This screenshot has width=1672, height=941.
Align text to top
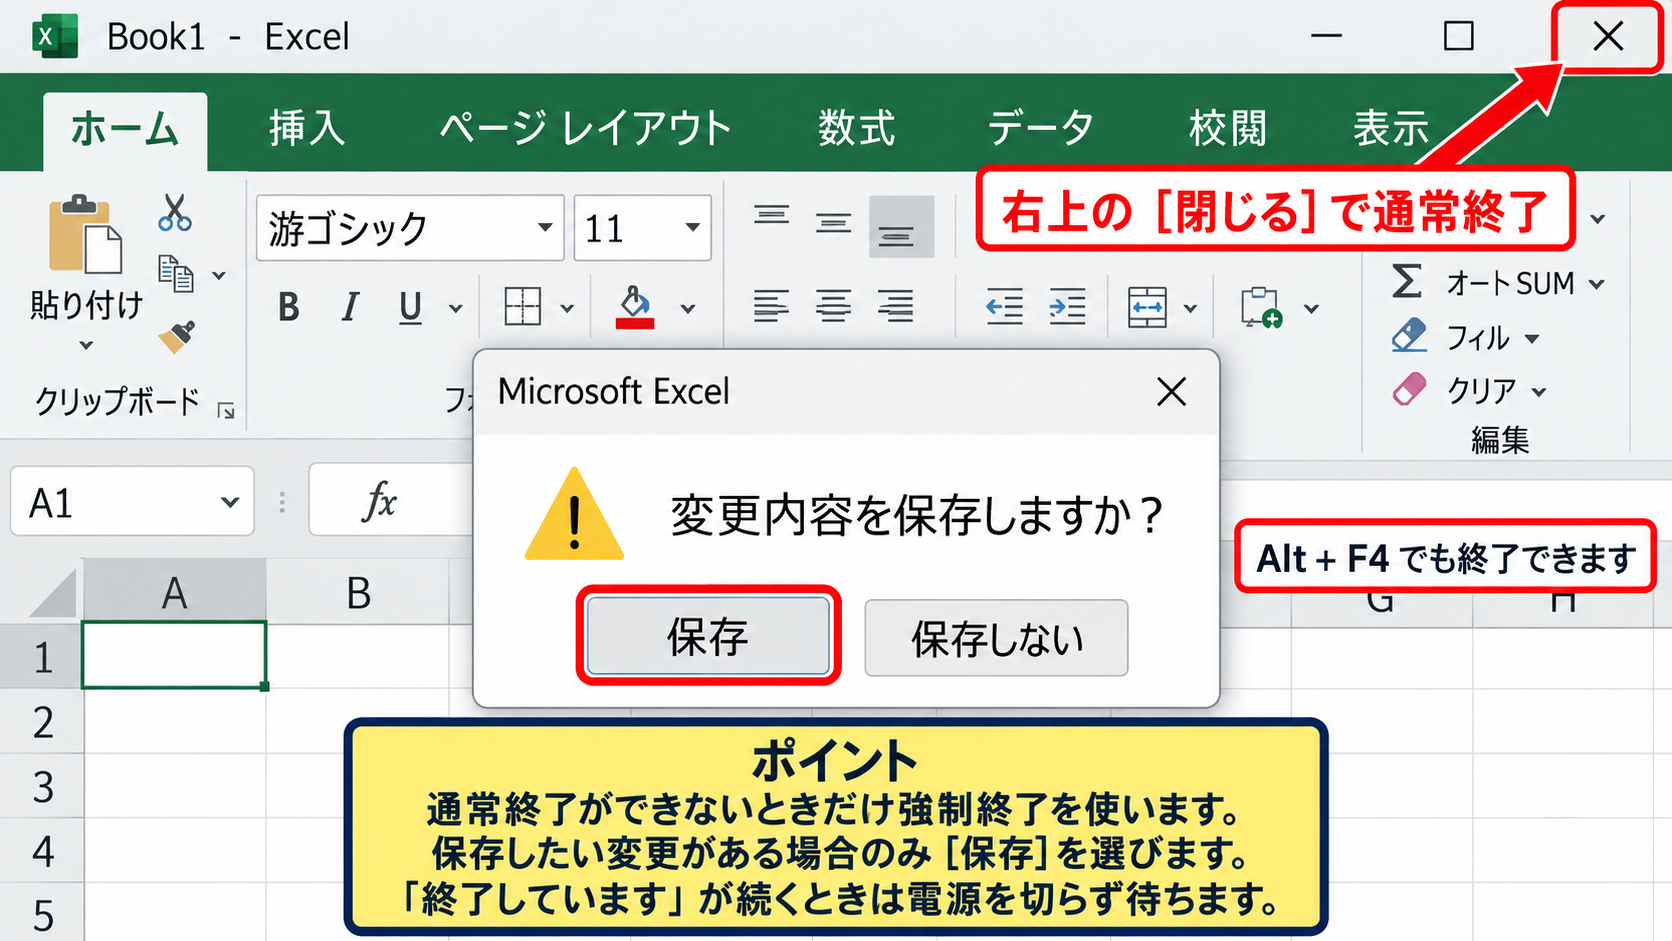click(771, 216)
